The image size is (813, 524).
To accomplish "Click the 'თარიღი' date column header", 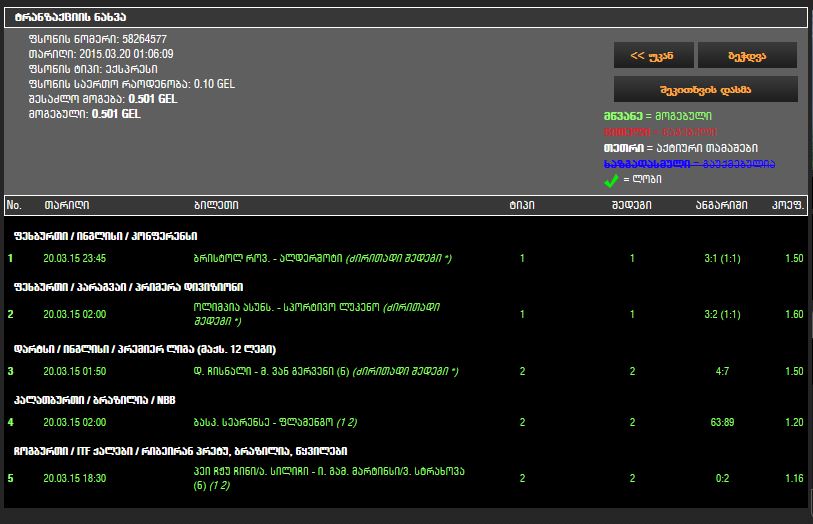I will 66,205.
